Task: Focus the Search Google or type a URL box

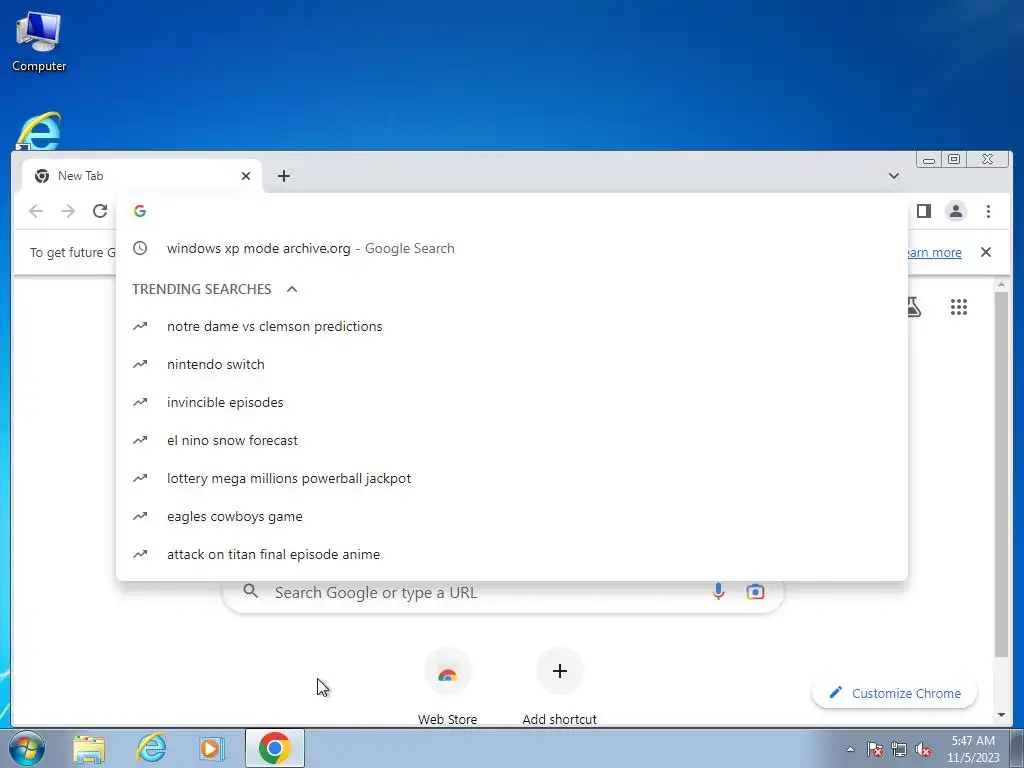Action: (503, 592)
